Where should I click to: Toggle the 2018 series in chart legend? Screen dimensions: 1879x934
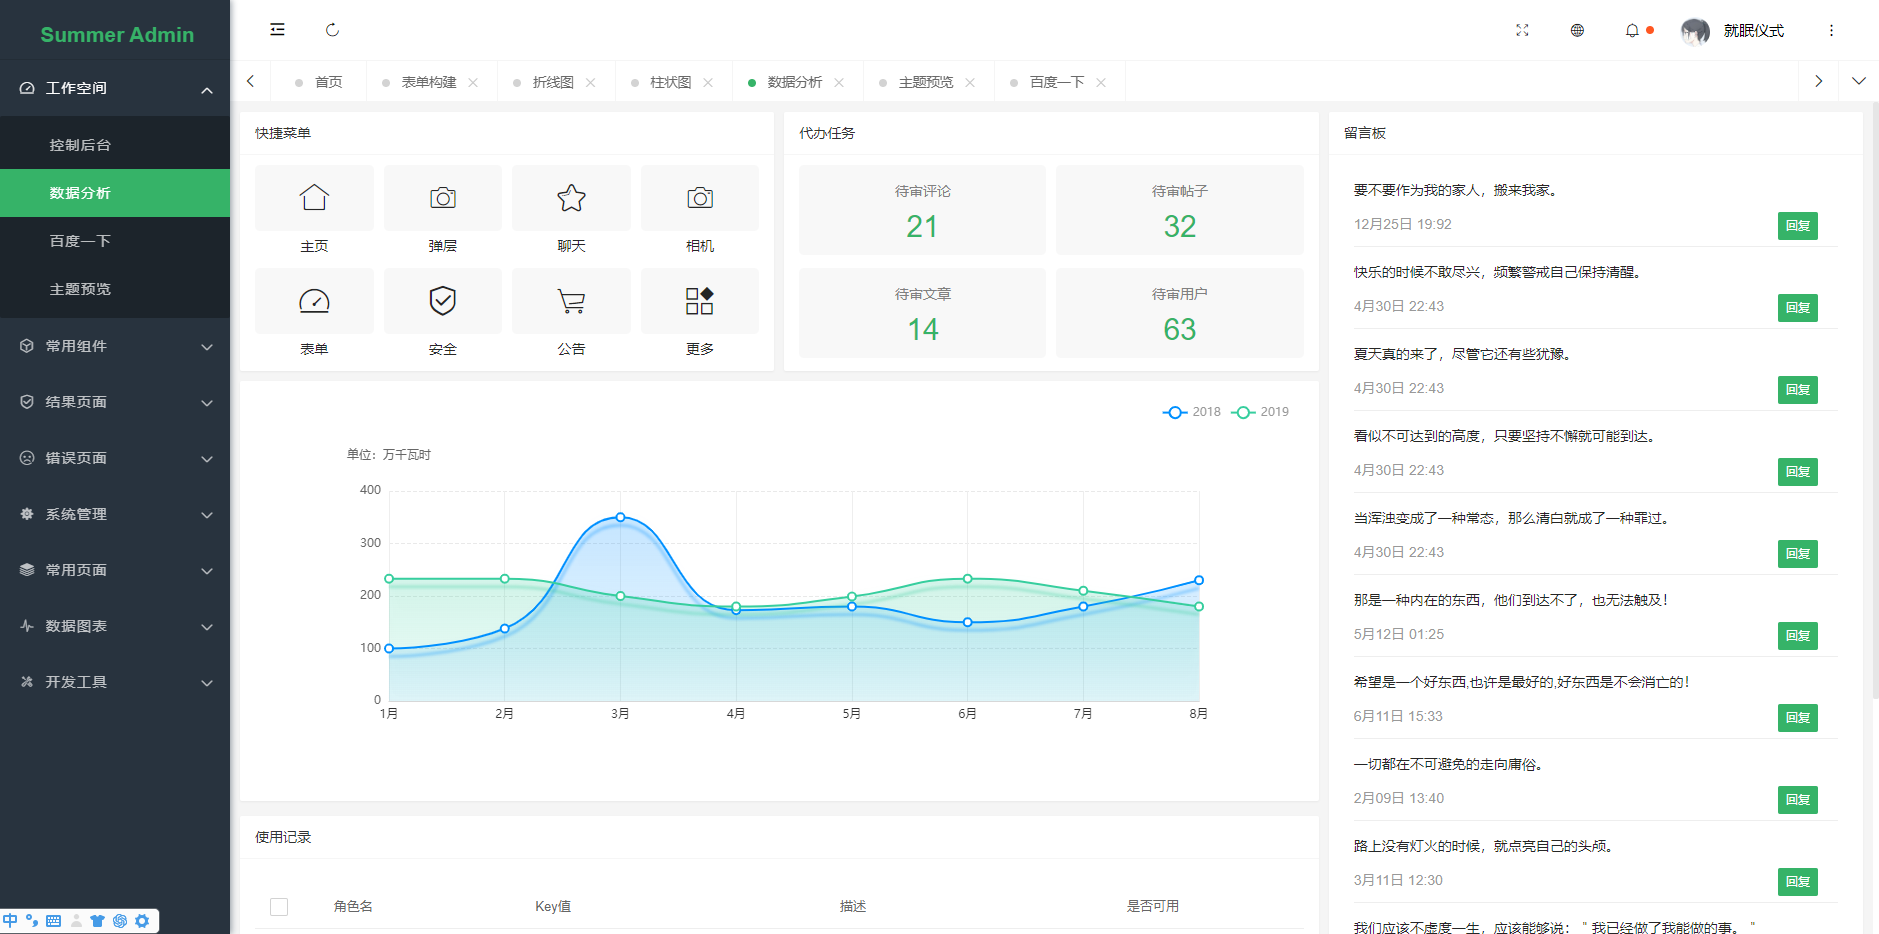click(x=1192, y=412)
